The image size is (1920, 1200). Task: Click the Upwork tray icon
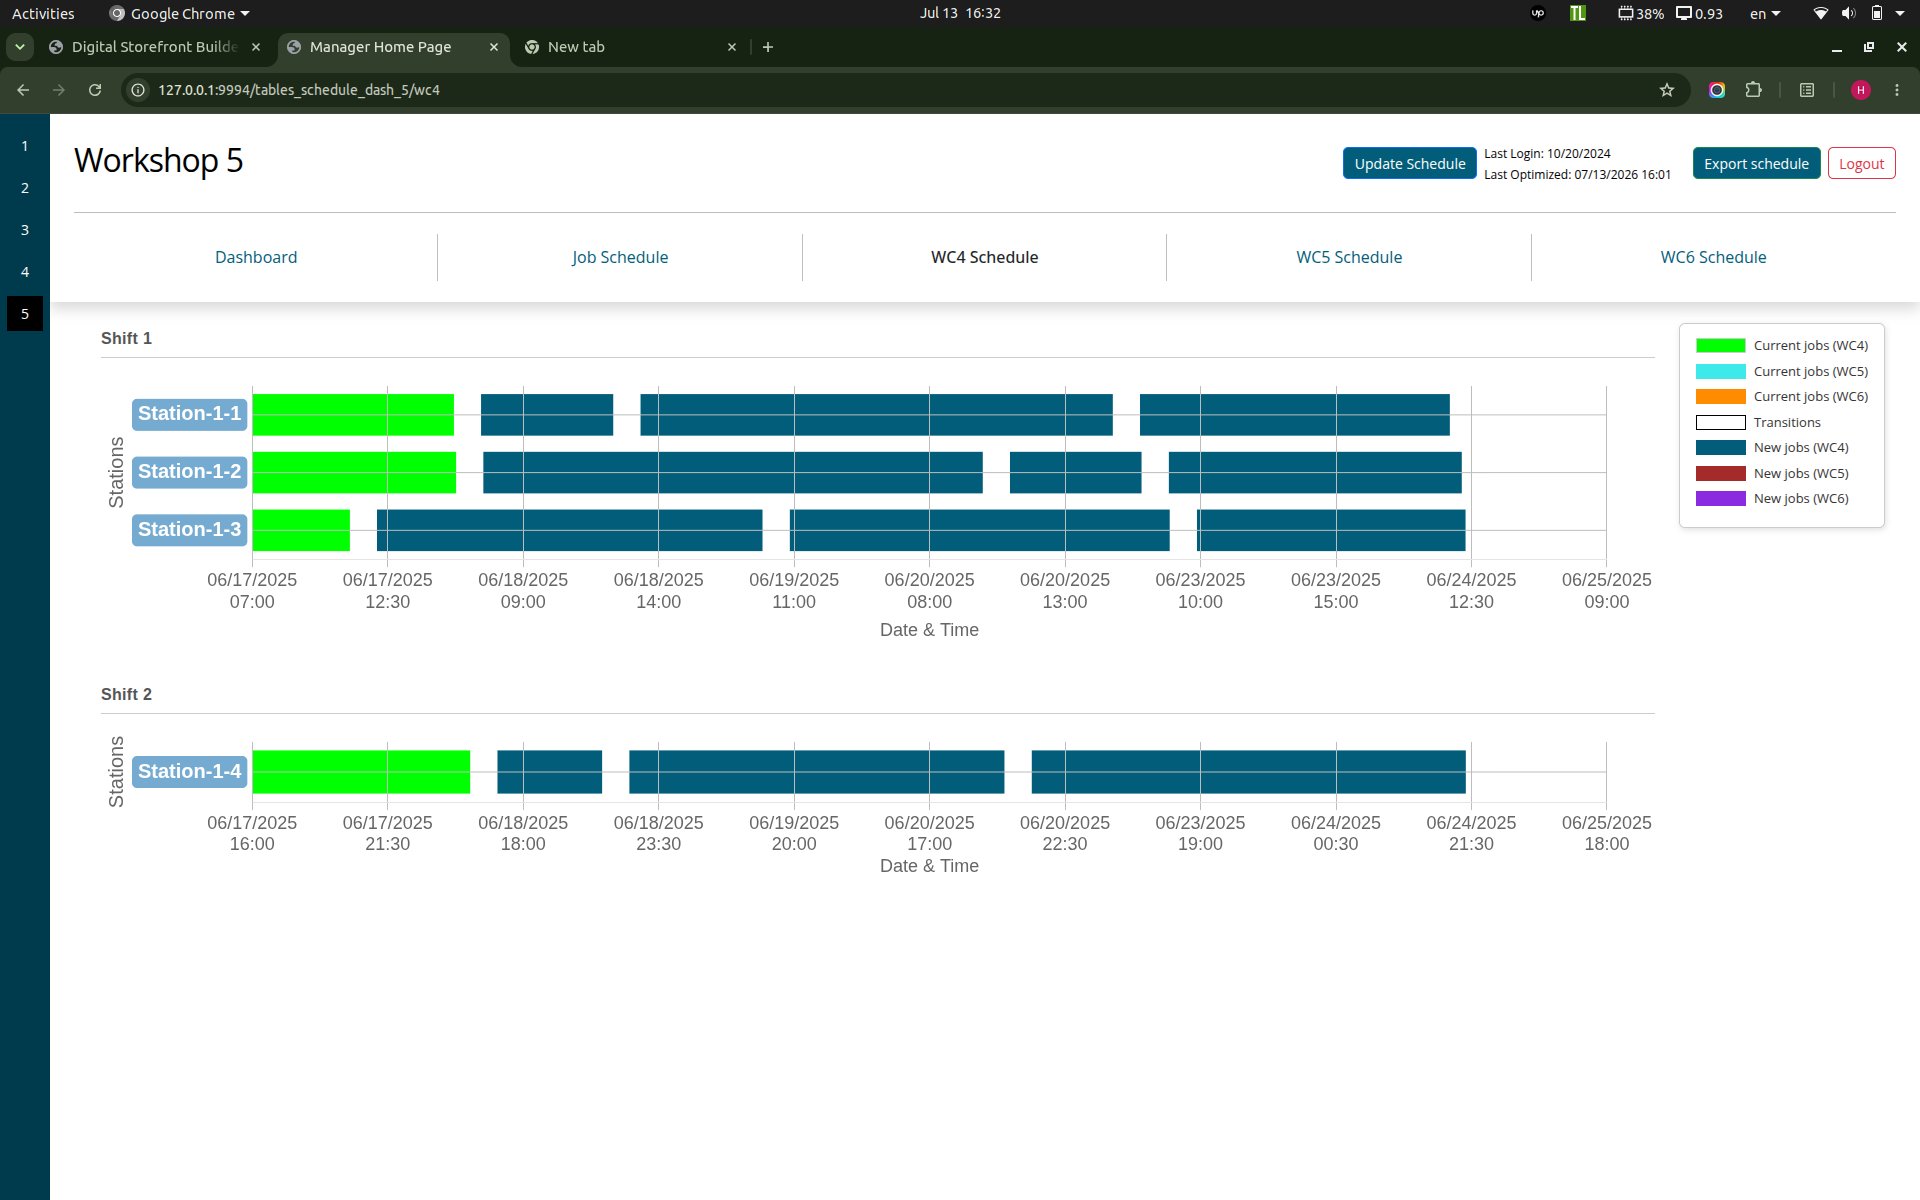[1538, 14]
